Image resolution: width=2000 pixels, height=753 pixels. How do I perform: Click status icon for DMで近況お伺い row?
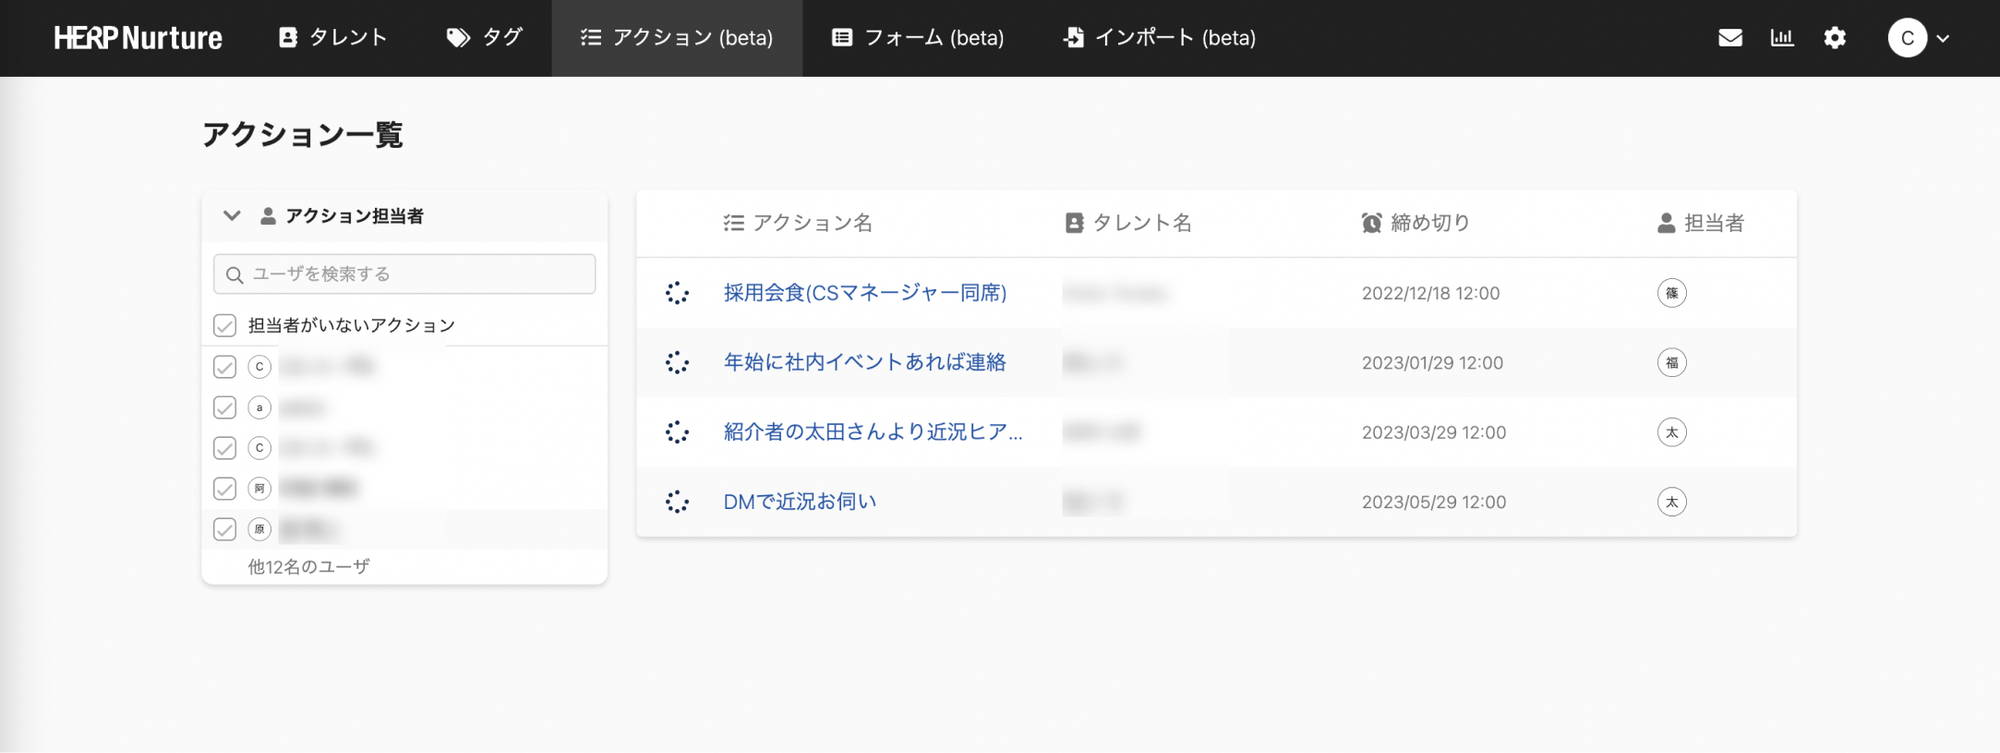tap(677, 502)
